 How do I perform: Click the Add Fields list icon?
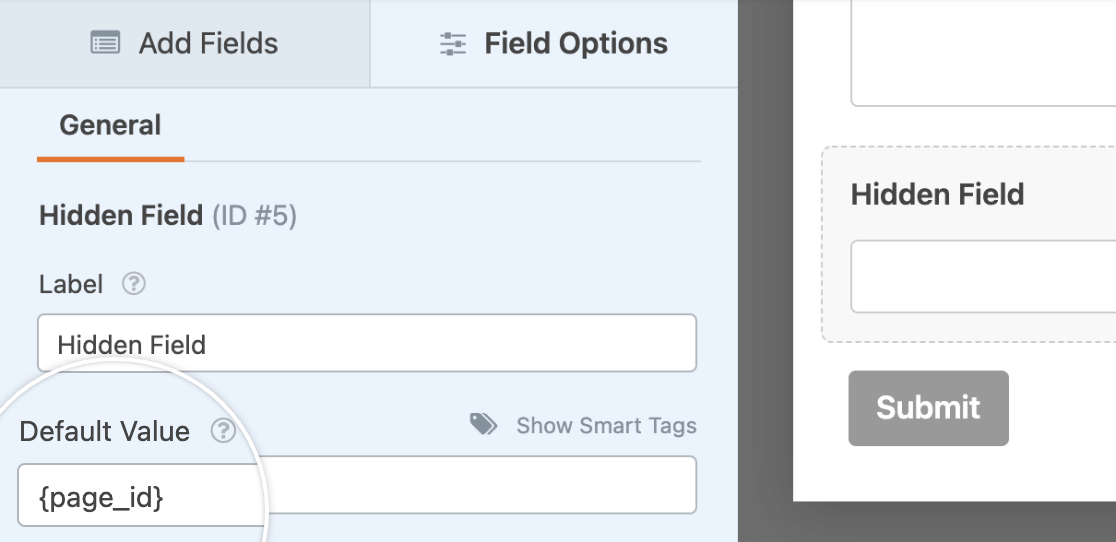[x=105, y=44]
